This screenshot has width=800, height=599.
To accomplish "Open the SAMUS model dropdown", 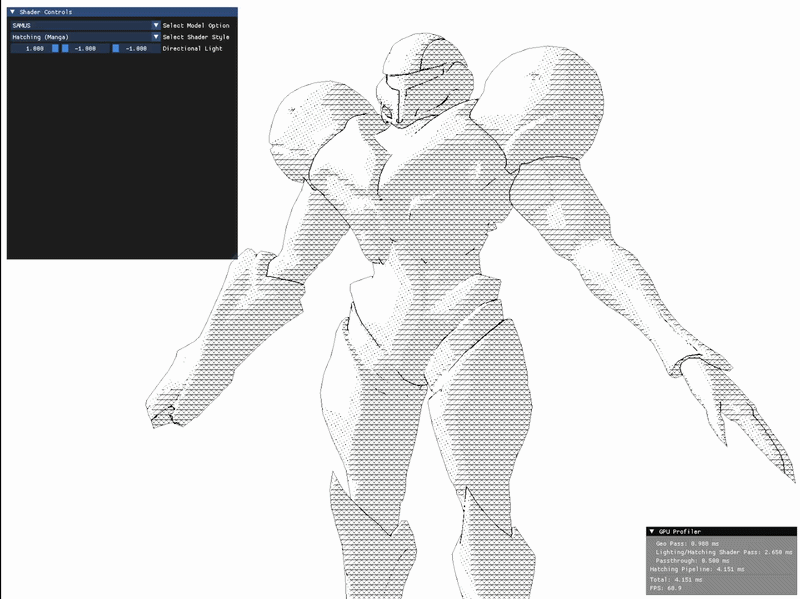I will click(x=85, y=25).
